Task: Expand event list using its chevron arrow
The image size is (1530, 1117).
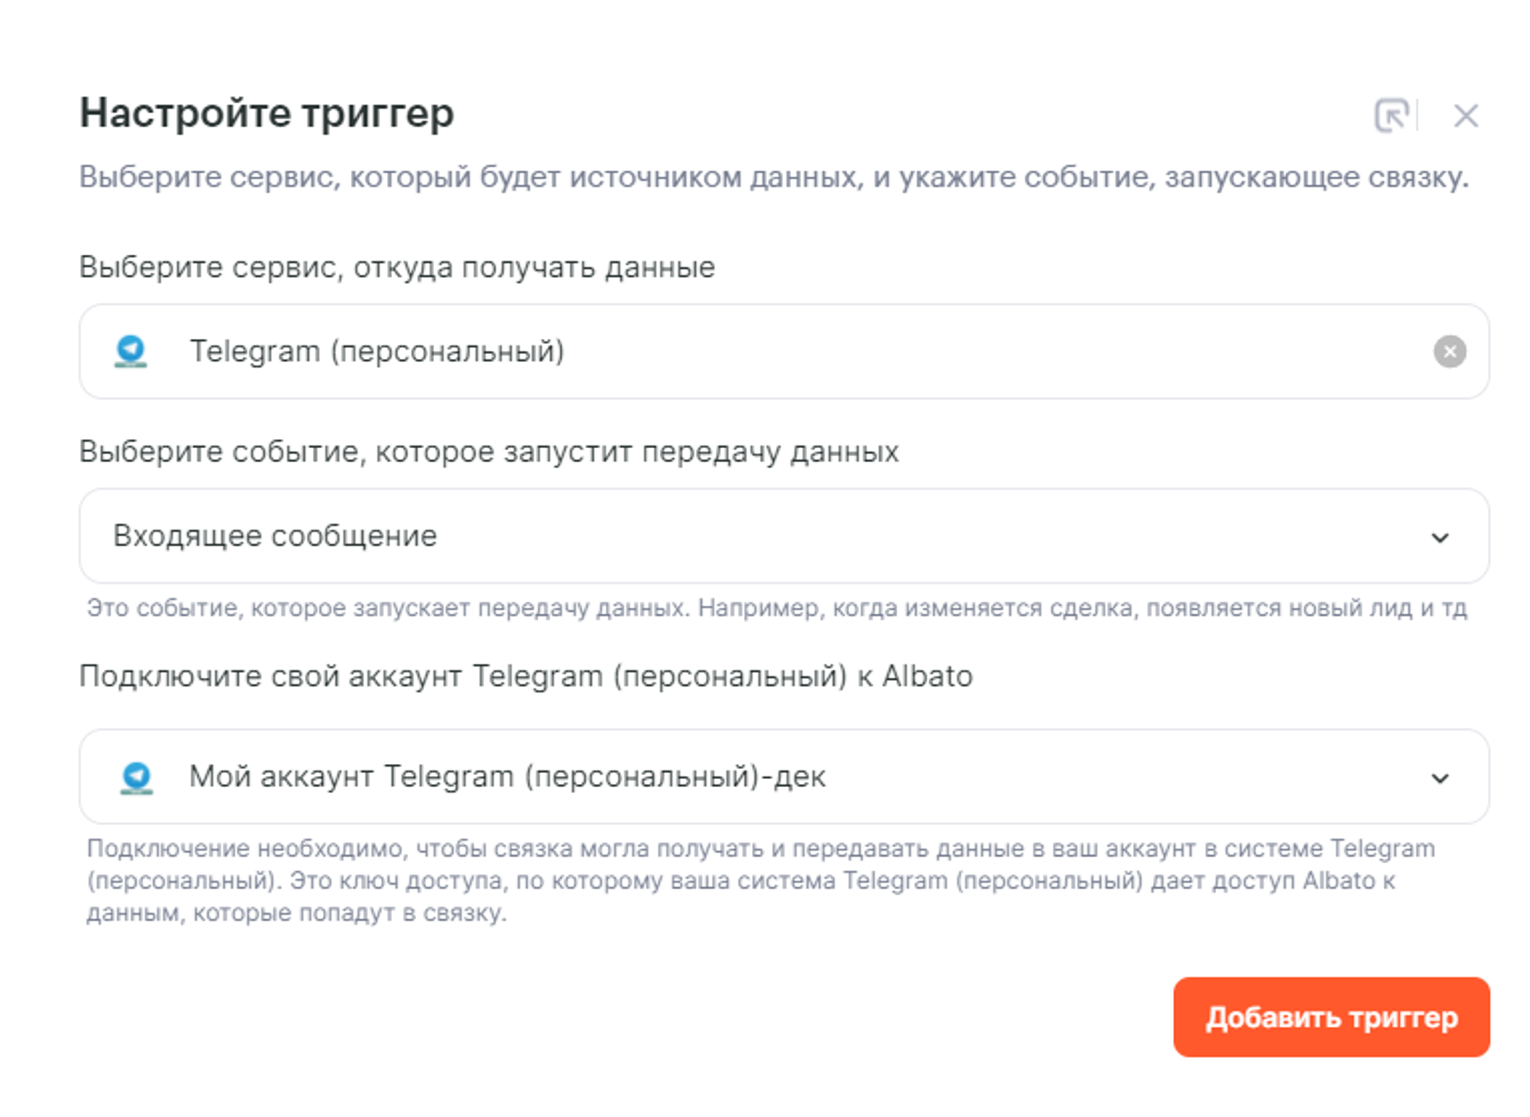Action: pyautogui.click(x=1439, y=538)
